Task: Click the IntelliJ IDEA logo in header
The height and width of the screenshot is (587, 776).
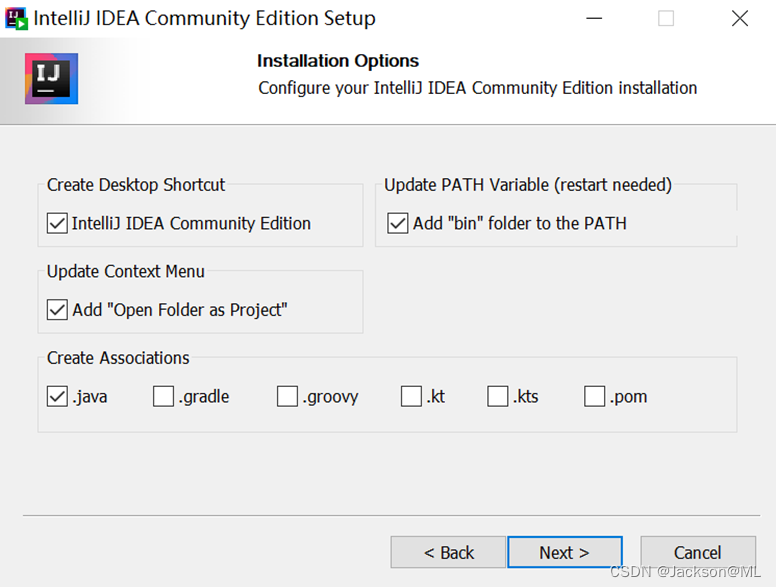Action: pos(51,79)
